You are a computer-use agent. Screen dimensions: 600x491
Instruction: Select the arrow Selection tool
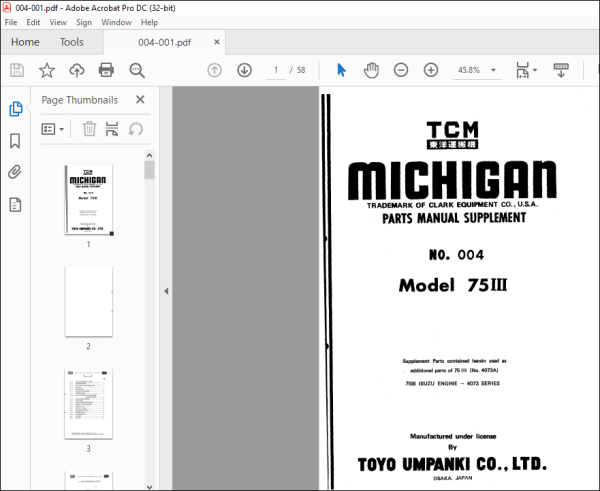coord(341,70)
